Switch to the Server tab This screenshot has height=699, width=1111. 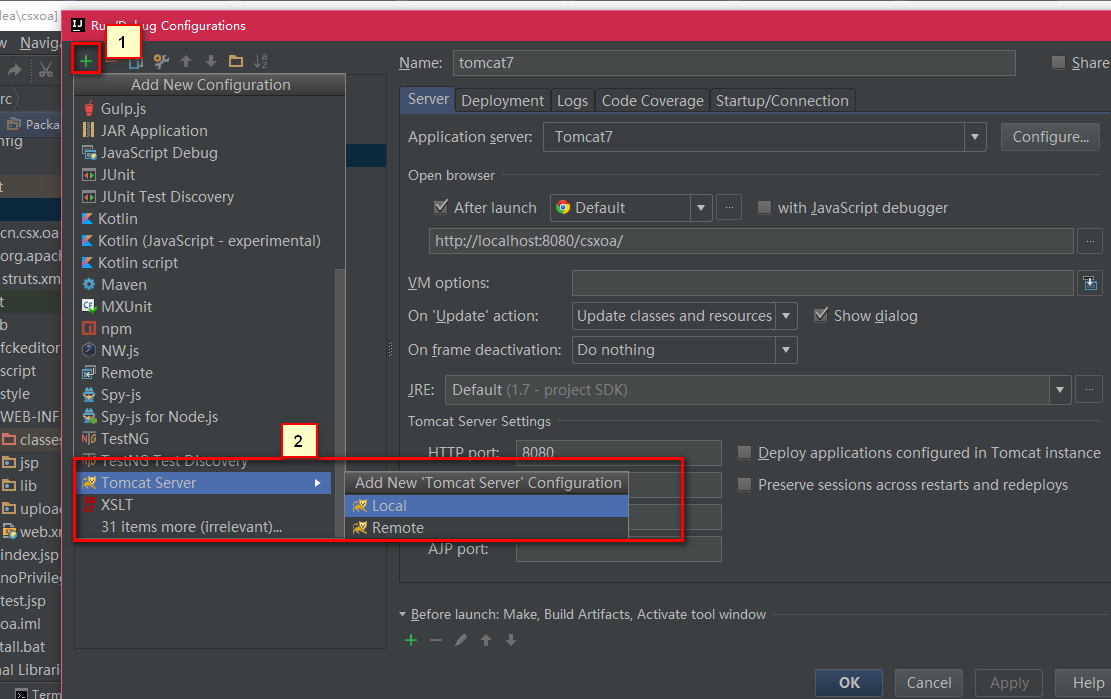click(428, 99)
